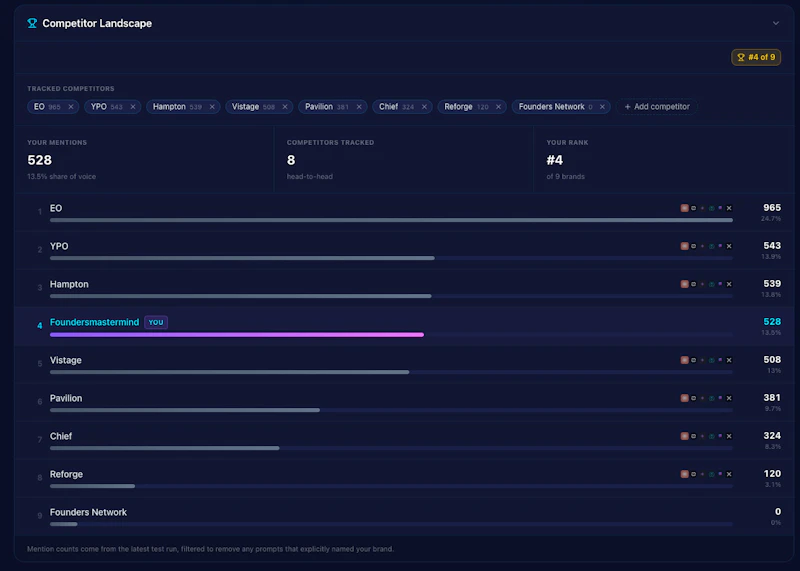Click the trophy icon beside Competitor Landscape
The height and width of the screenshot is (571, 800).
click(x=32, y=23)
